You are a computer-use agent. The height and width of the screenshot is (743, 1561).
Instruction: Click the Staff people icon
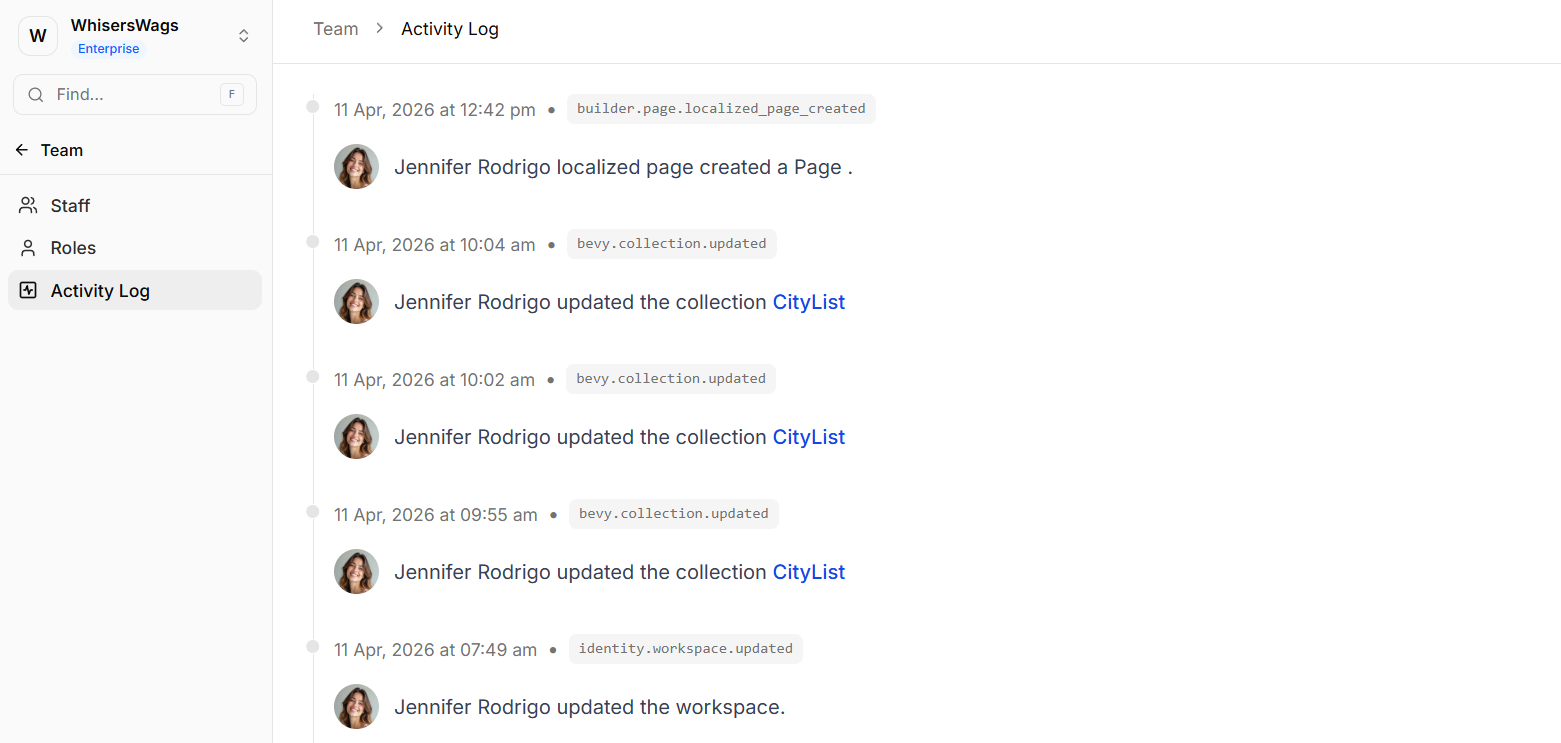point(28,206)
